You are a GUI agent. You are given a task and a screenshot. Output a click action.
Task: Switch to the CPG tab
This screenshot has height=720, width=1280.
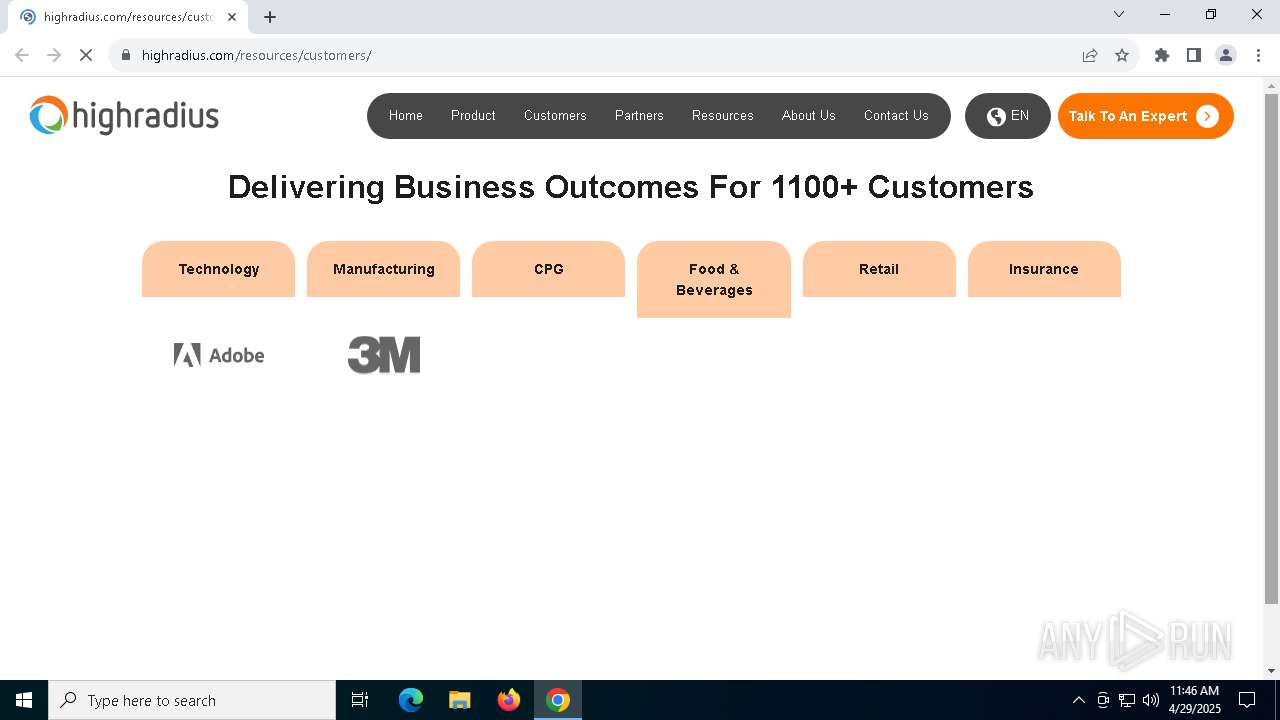(549, 269)
